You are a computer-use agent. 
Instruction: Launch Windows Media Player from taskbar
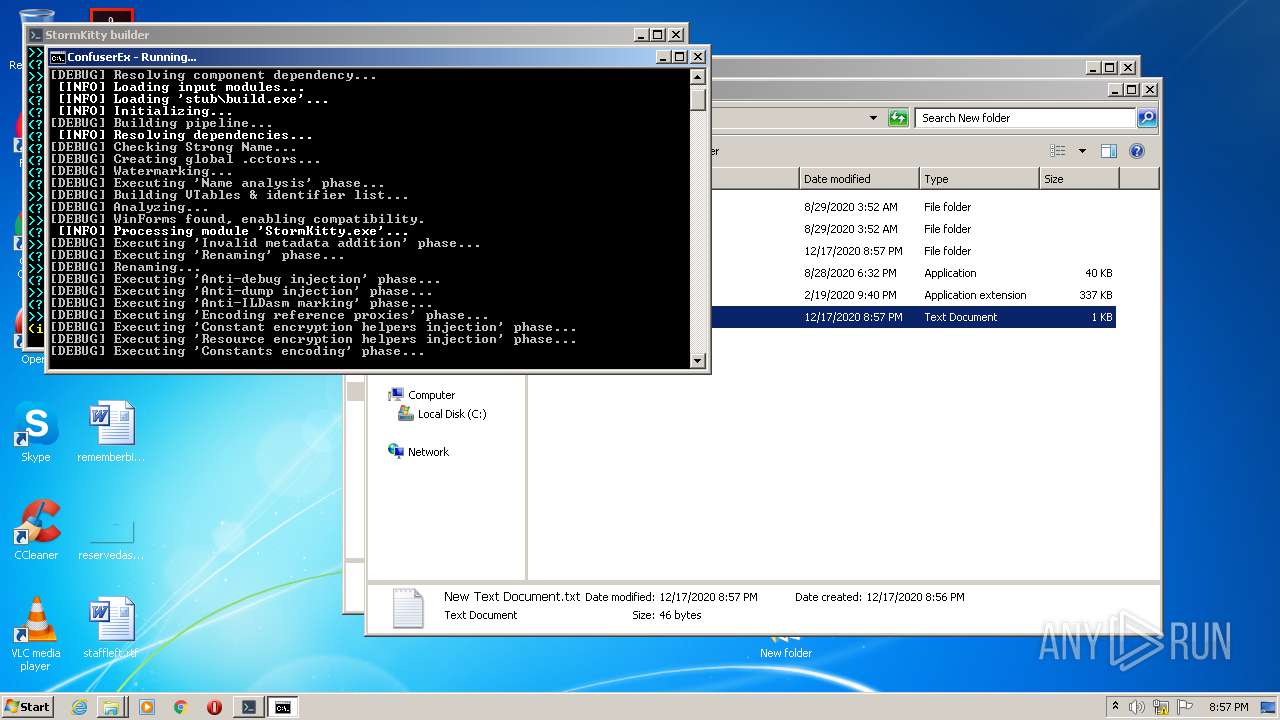[147, 707]
